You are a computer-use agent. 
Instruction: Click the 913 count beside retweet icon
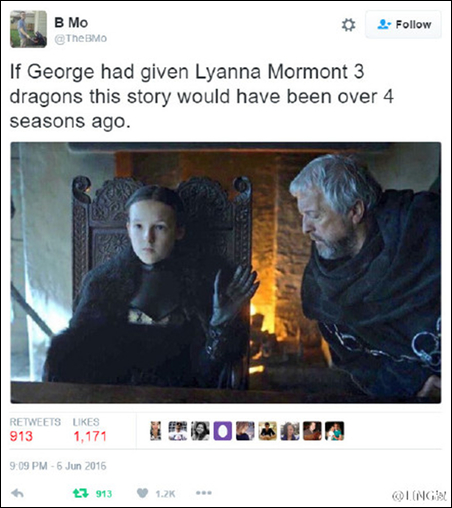[x=104, y=494]
